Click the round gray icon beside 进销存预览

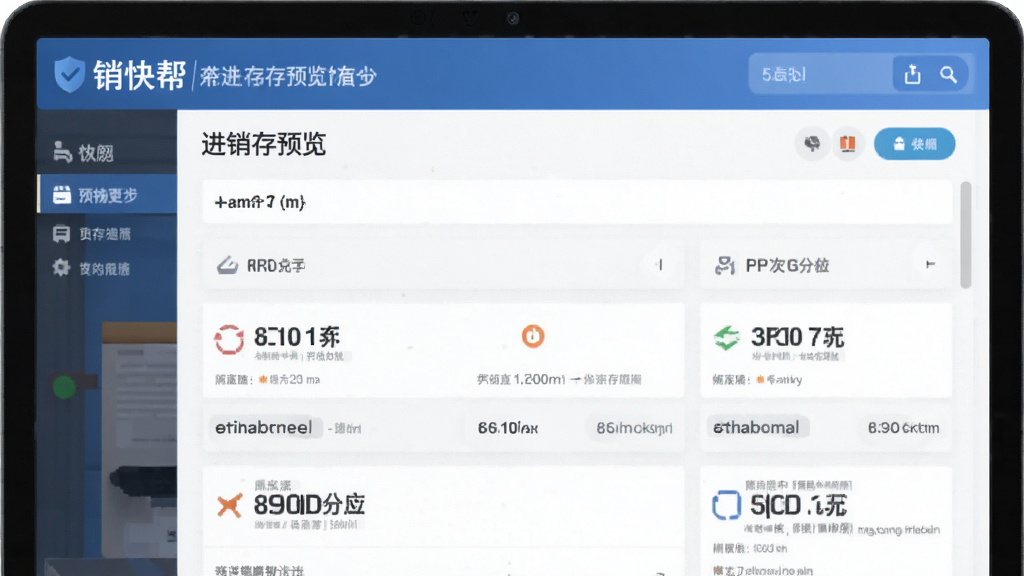click(x=812, y=144)
